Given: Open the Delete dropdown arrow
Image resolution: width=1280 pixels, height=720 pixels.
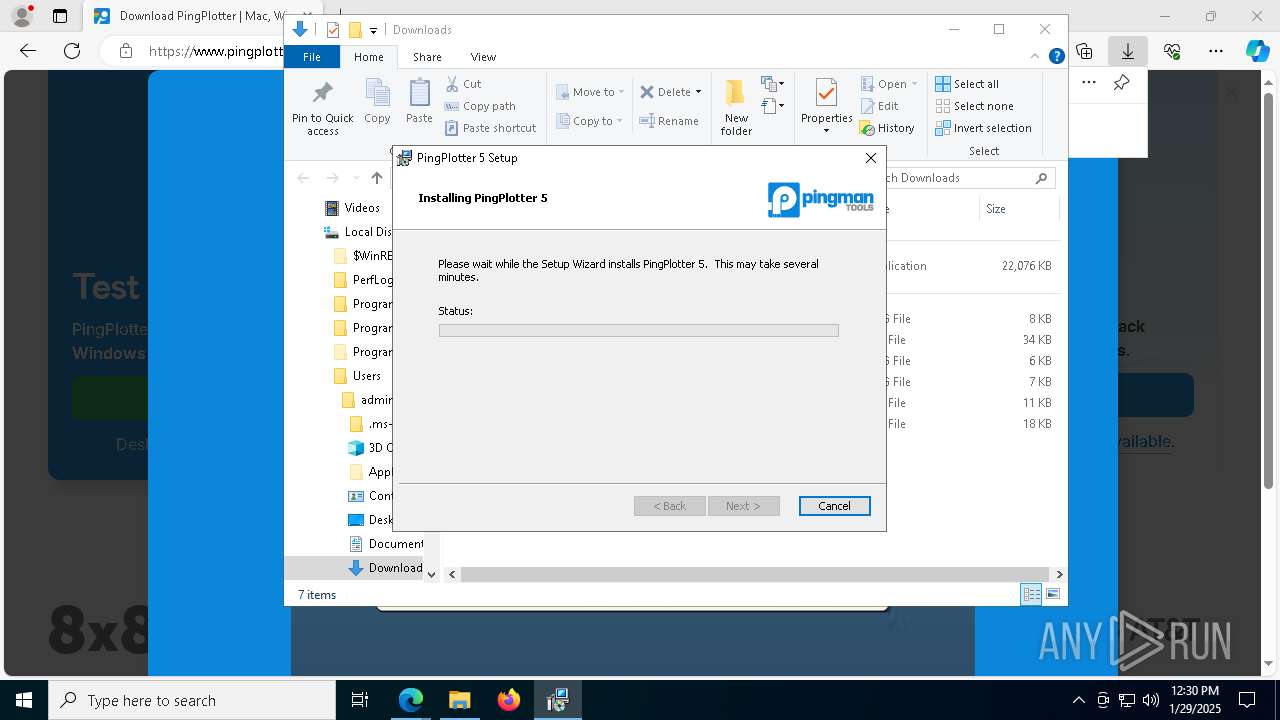Looking at the screenshot, I should tap(698, 92).
